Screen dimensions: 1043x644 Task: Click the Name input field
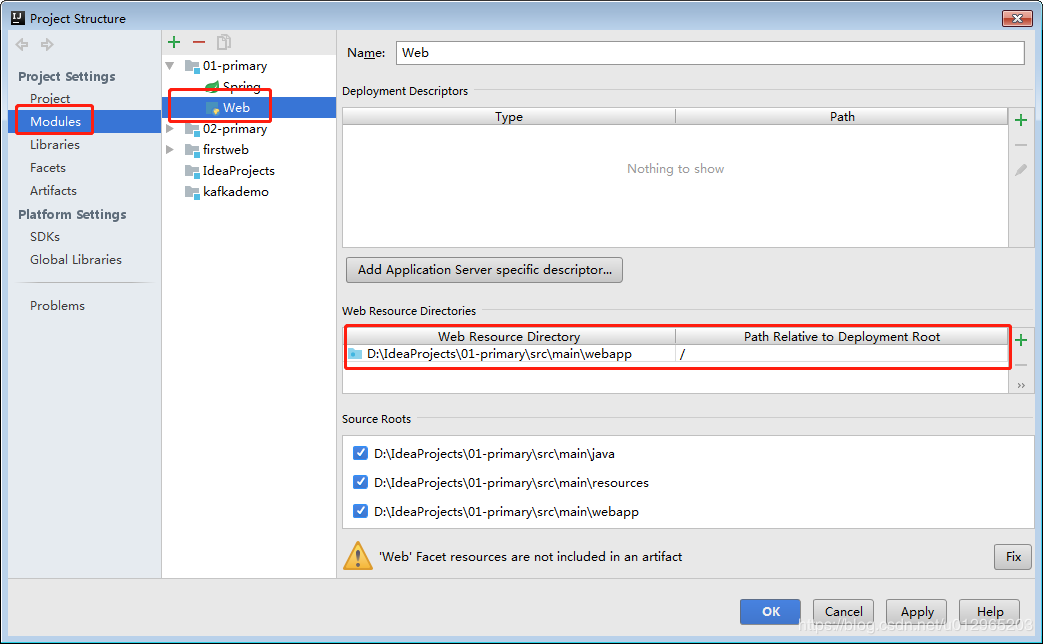[x=710, y=53]
